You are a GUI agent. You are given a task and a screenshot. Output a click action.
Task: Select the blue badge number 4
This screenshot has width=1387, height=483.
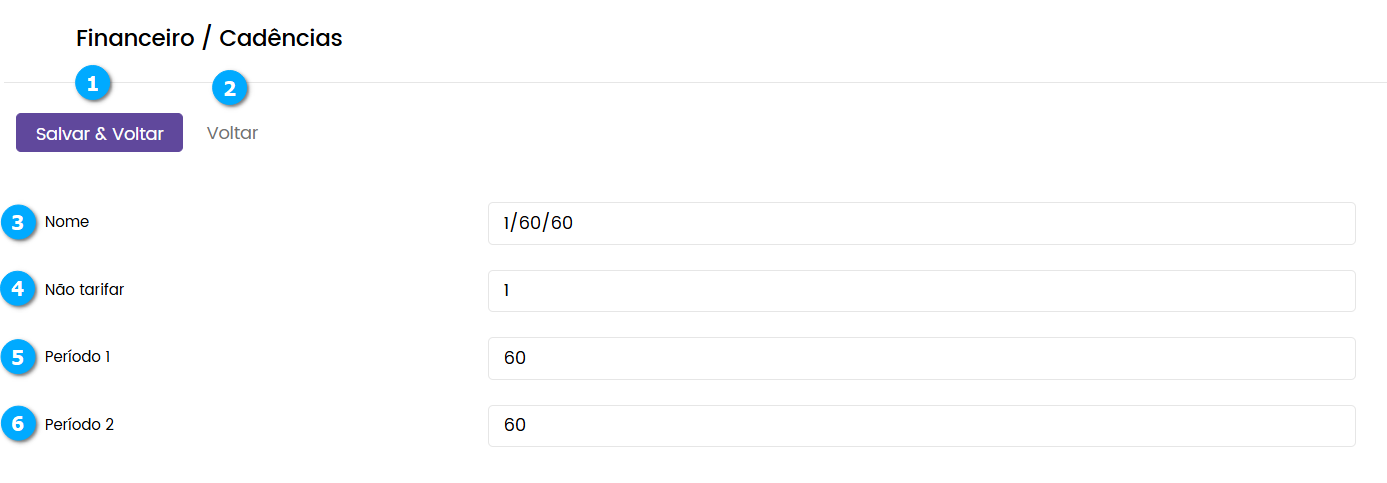tap(18, 289)
